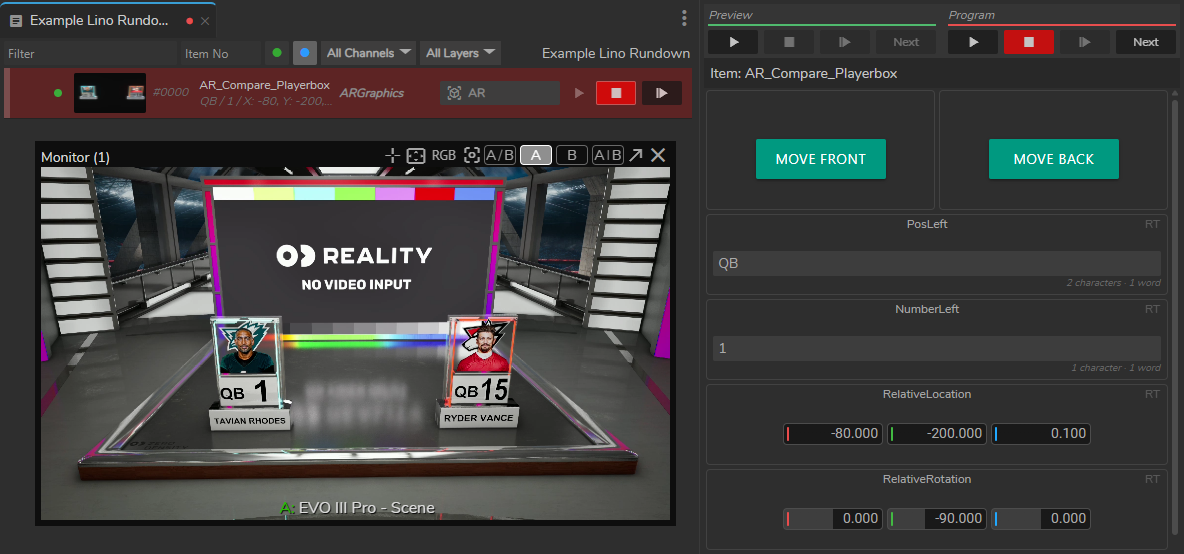Continue the AR_Compare_Playerbox rundown row
Screen dimensions: 1184x554
[661, 93]
